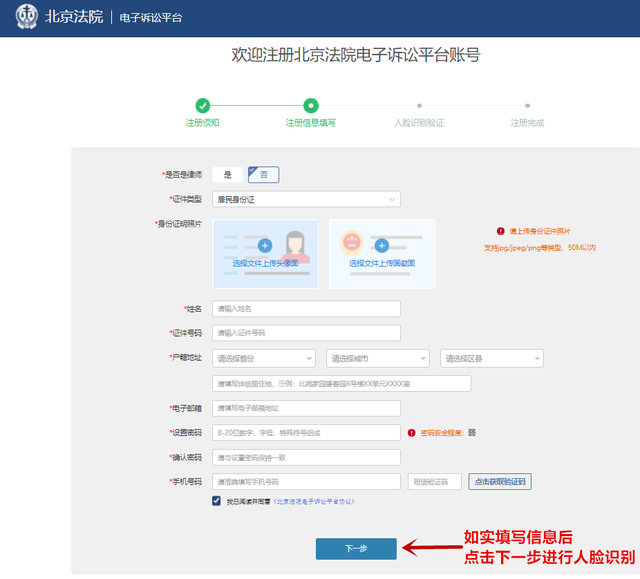The width and height of the screenshot is (640, 579).
Task: Click the Beijing Court emblem logo
Action: point(27,17)
